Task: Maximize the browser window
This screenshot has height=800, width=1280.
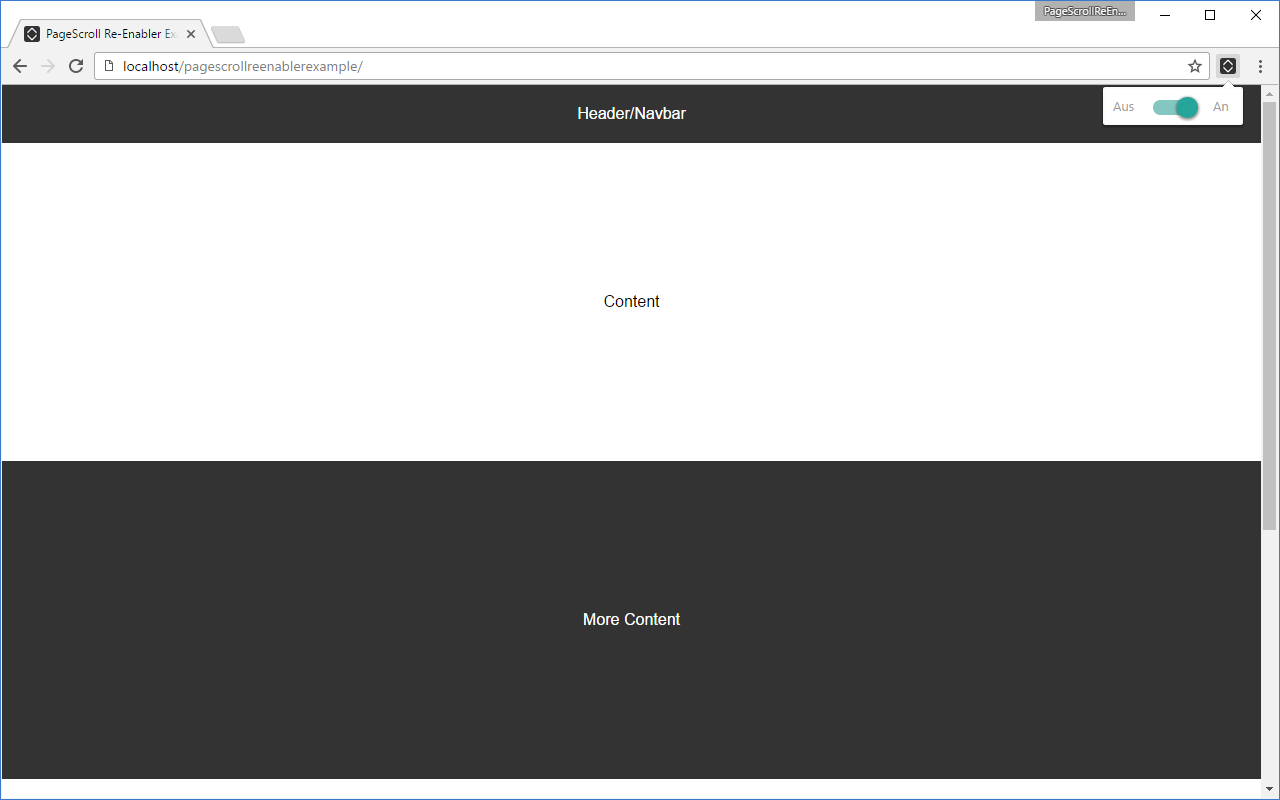Action: pos(1210,15)
